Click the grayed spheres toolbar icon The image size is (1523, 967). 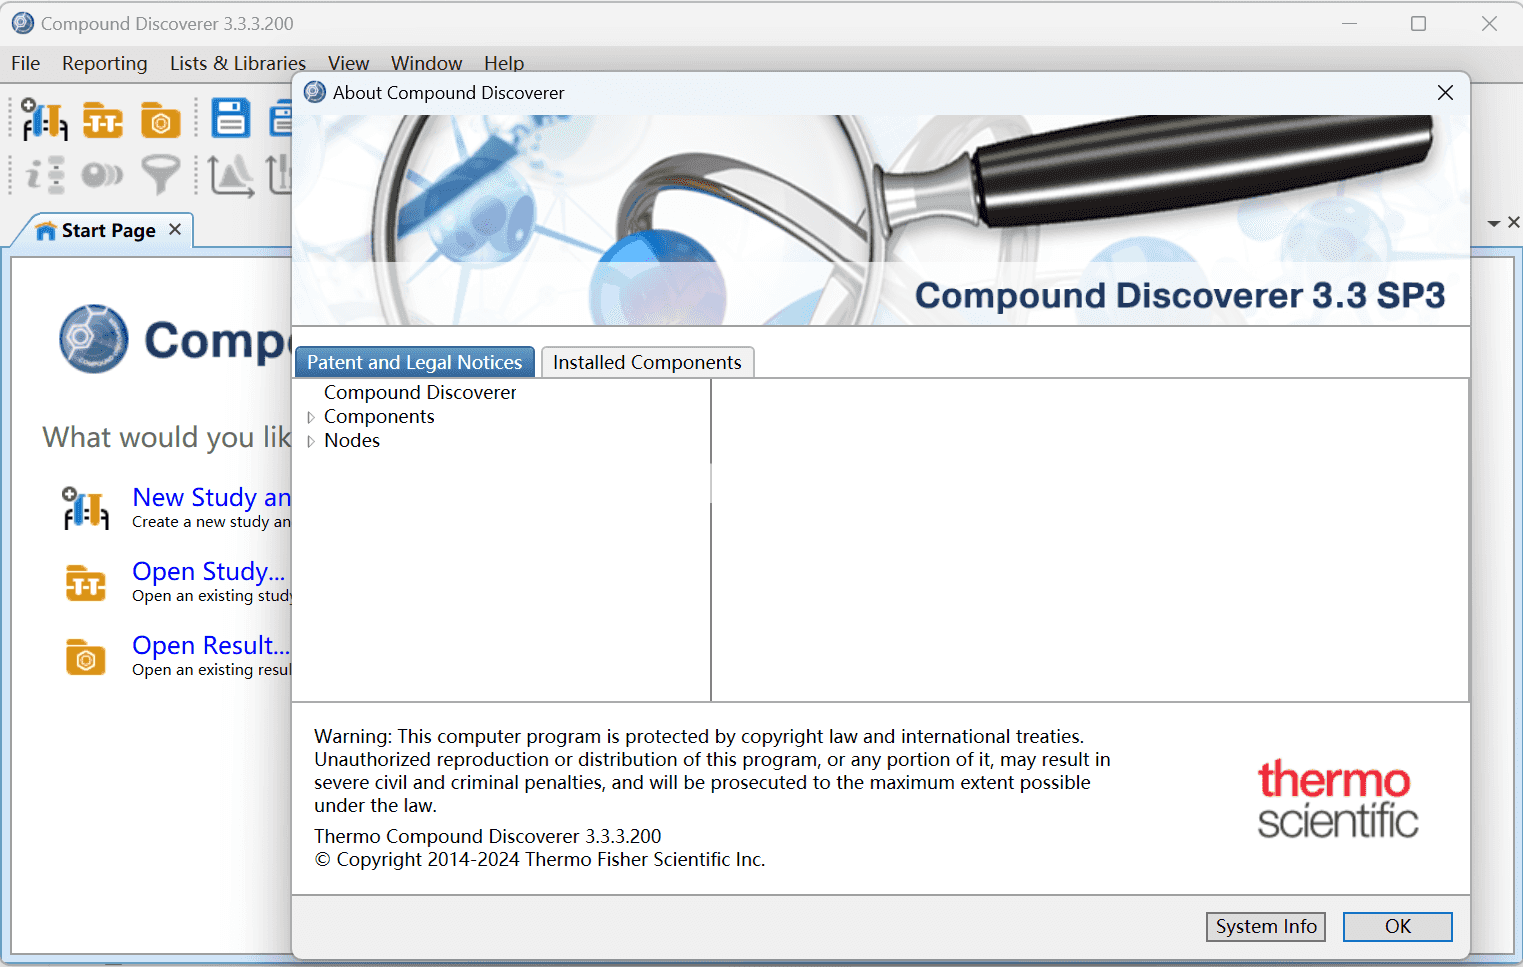click(x=102, y=175)
